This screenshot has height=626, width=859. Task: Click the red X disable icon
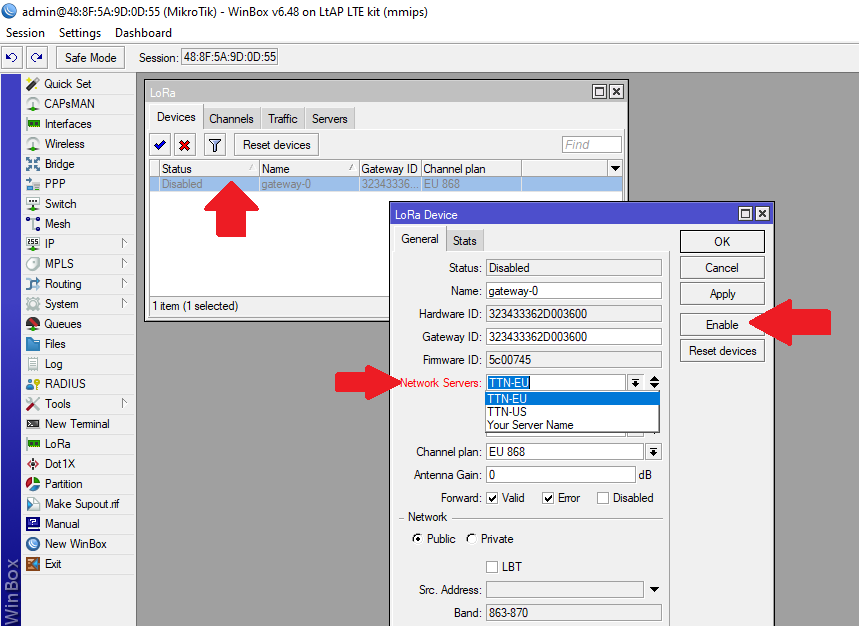pyautogui.click(x=185, y=145)
